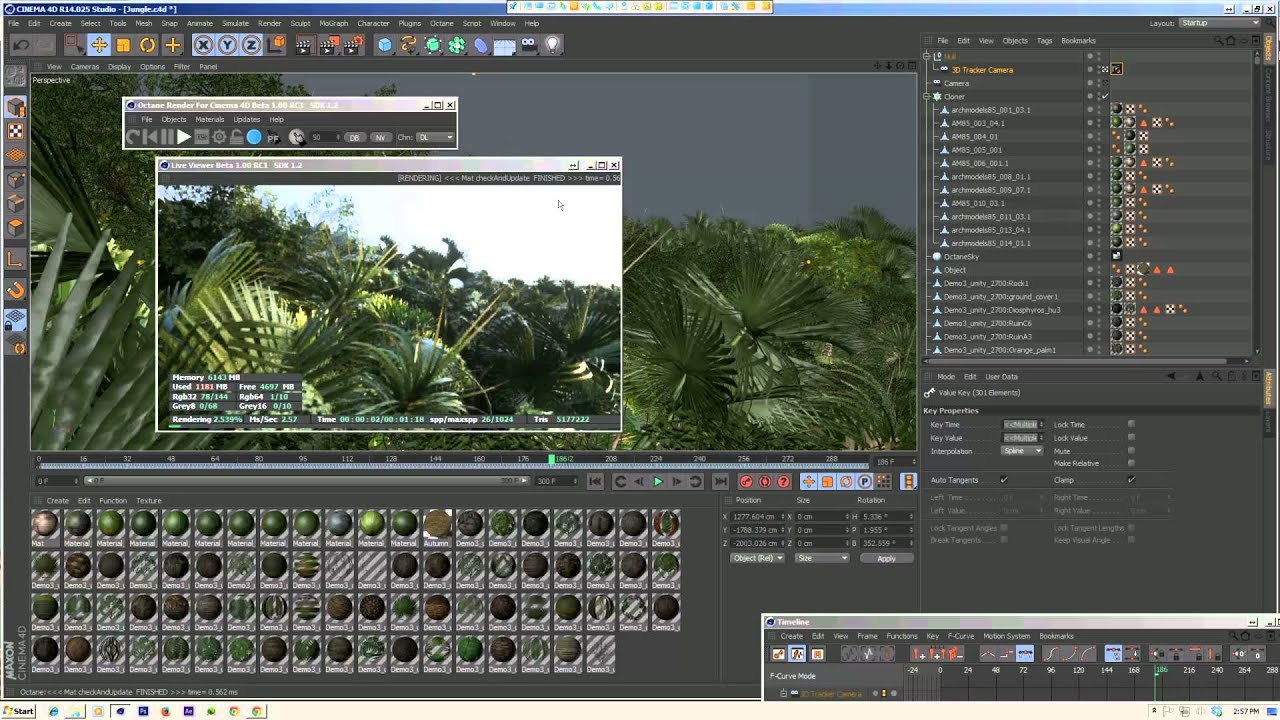Click the NV button in Octane toolbar

click(380, 137)
